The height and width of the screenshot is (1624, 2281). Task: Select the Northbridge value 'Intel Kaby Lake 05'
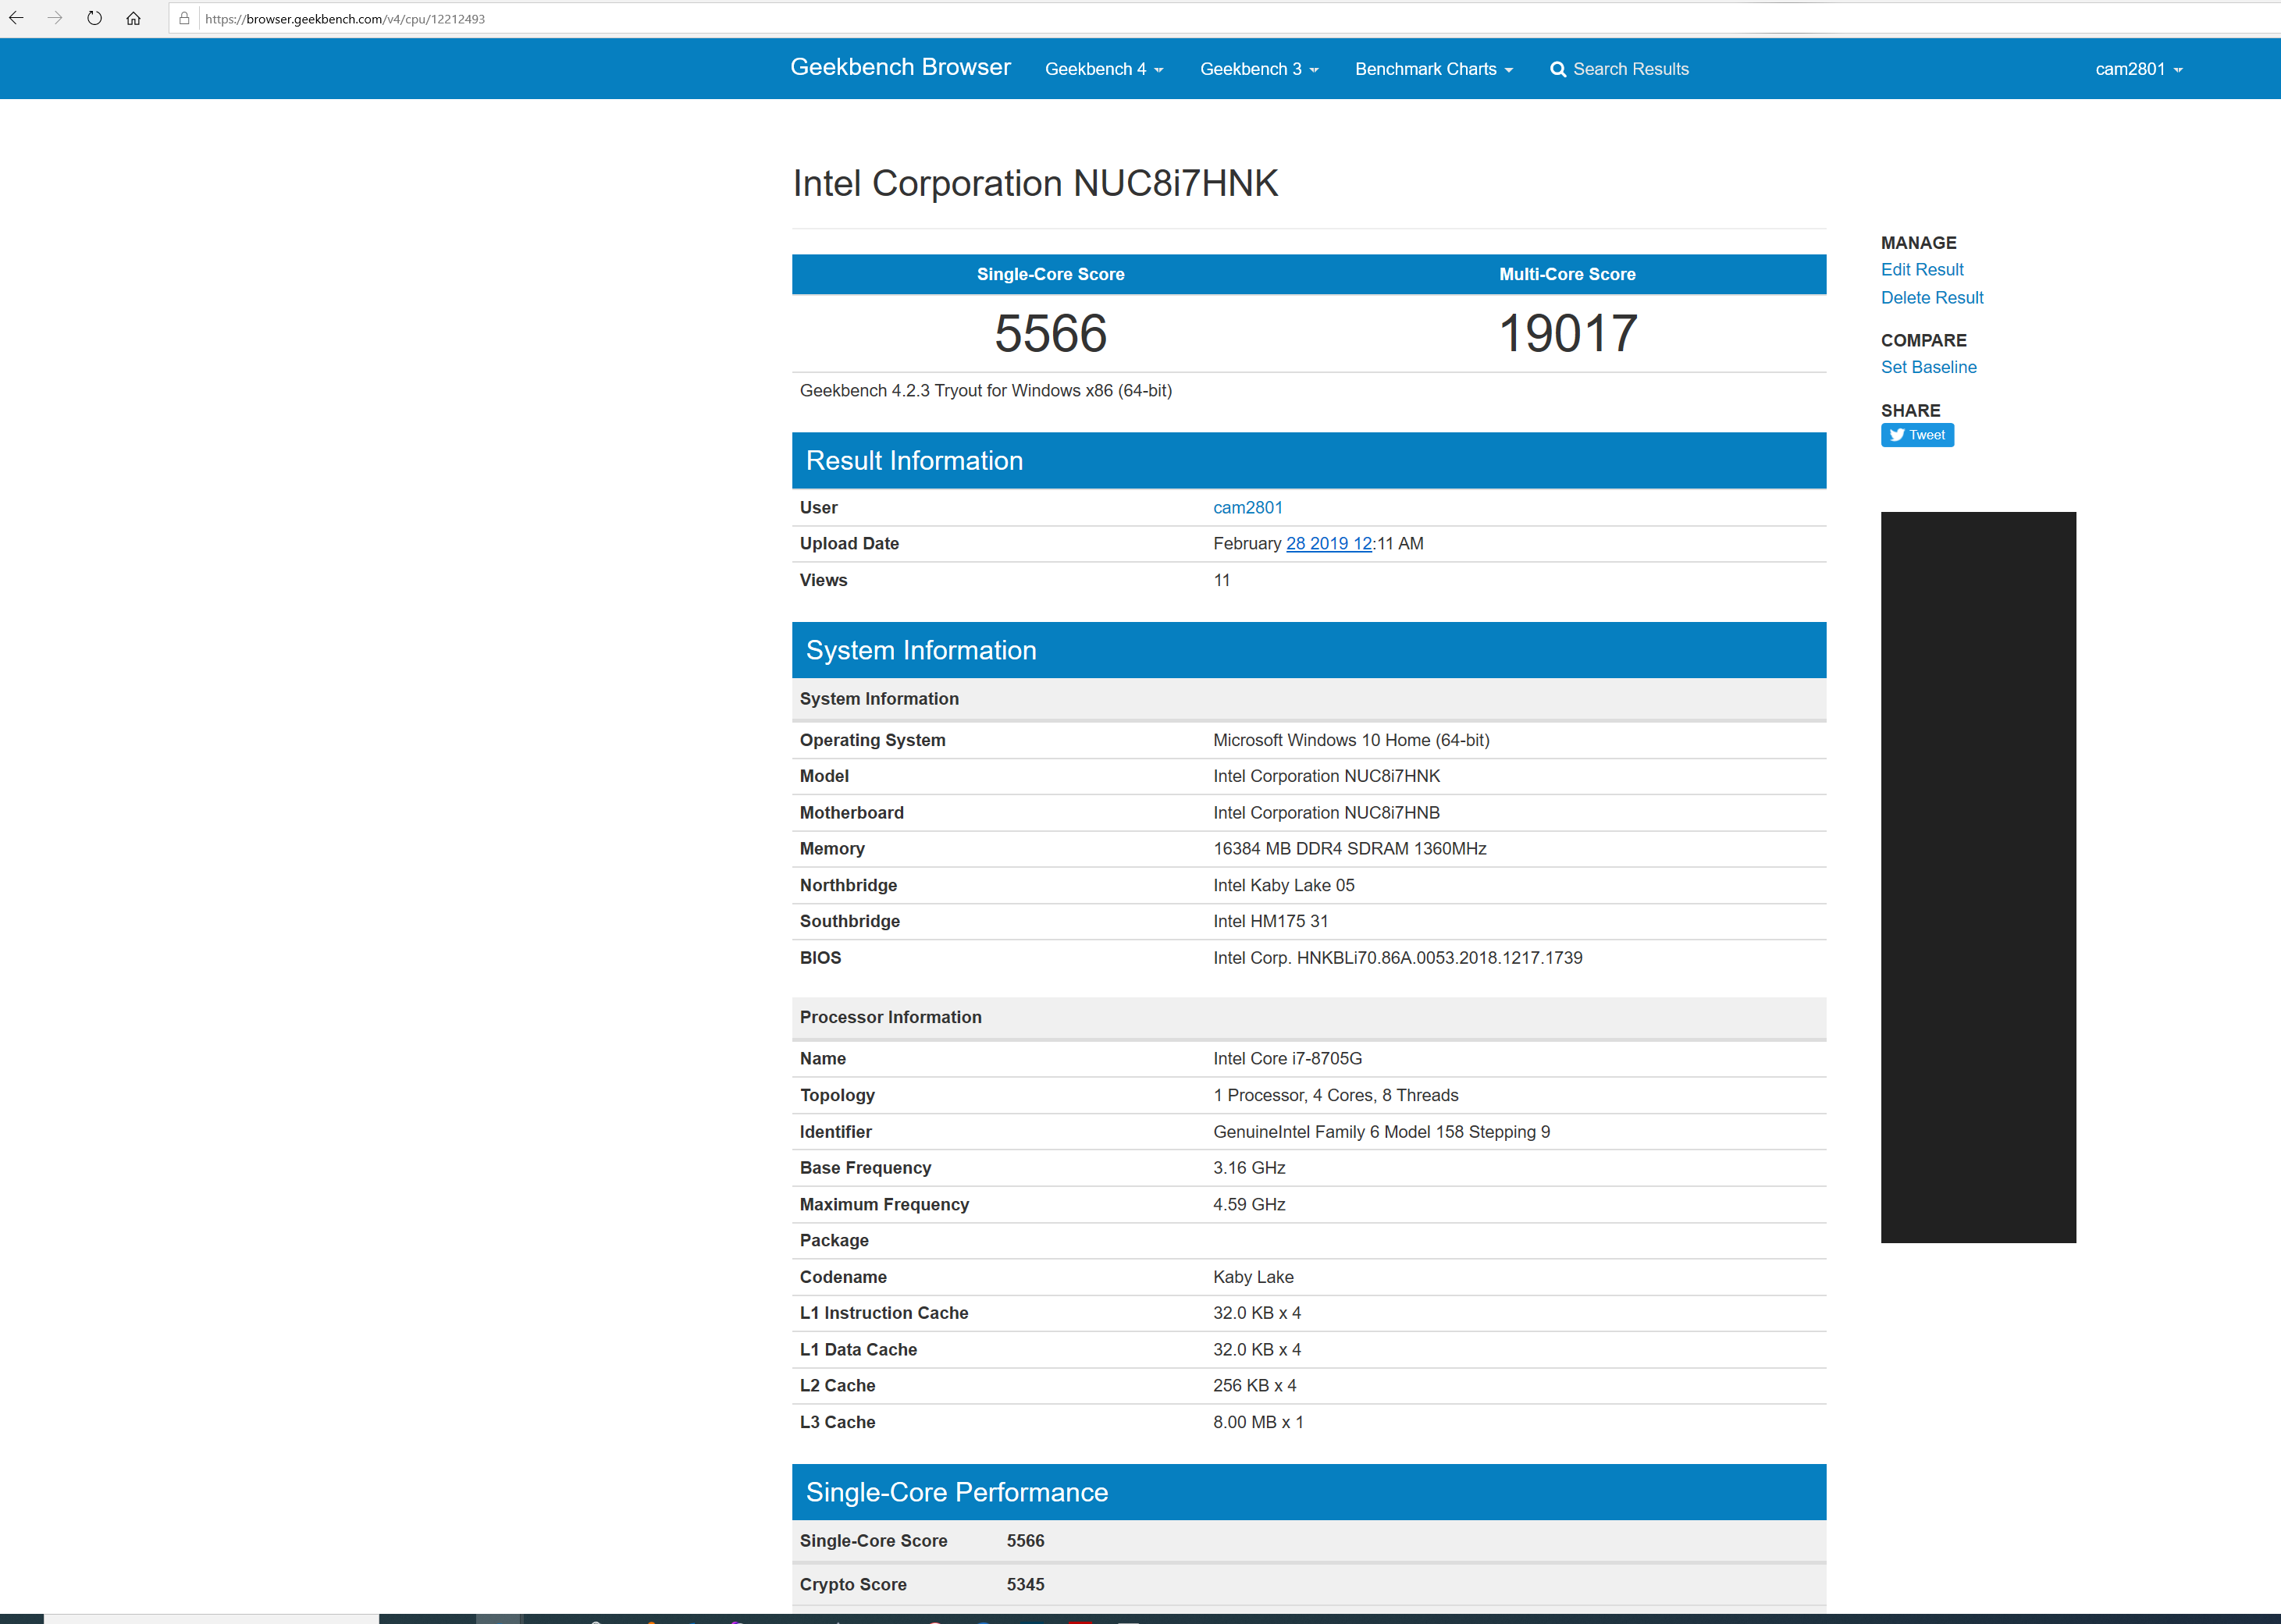(1283, 885)
